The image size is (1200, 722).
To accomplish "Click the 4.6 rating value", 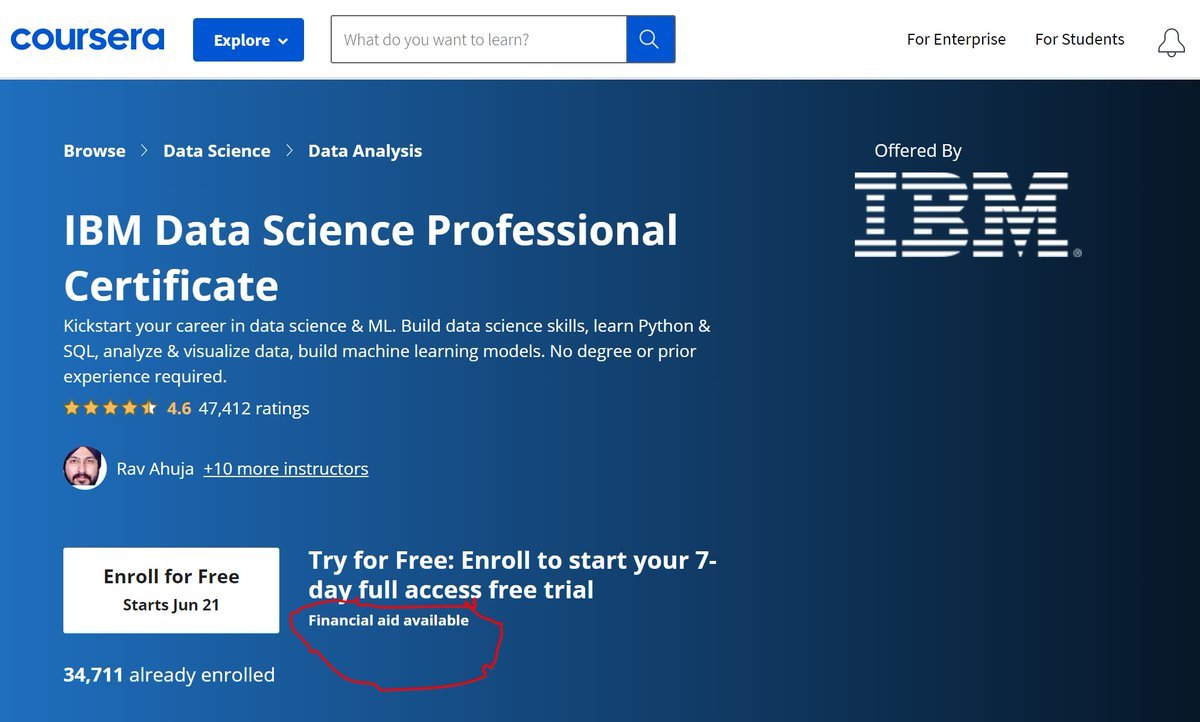I will [179, 408].
